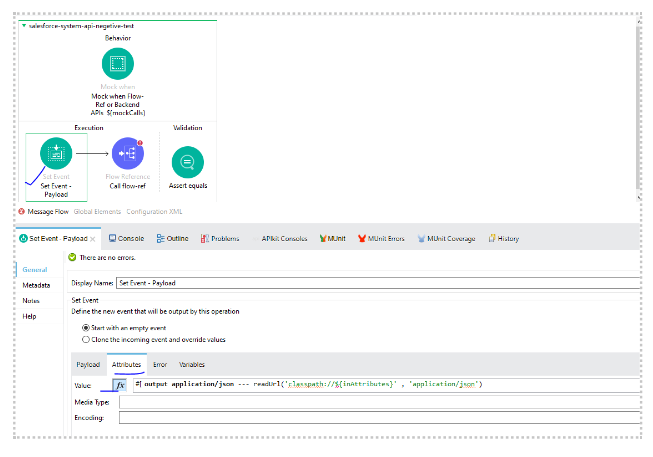Click the Display Name input field

click(x=378, y=283)
